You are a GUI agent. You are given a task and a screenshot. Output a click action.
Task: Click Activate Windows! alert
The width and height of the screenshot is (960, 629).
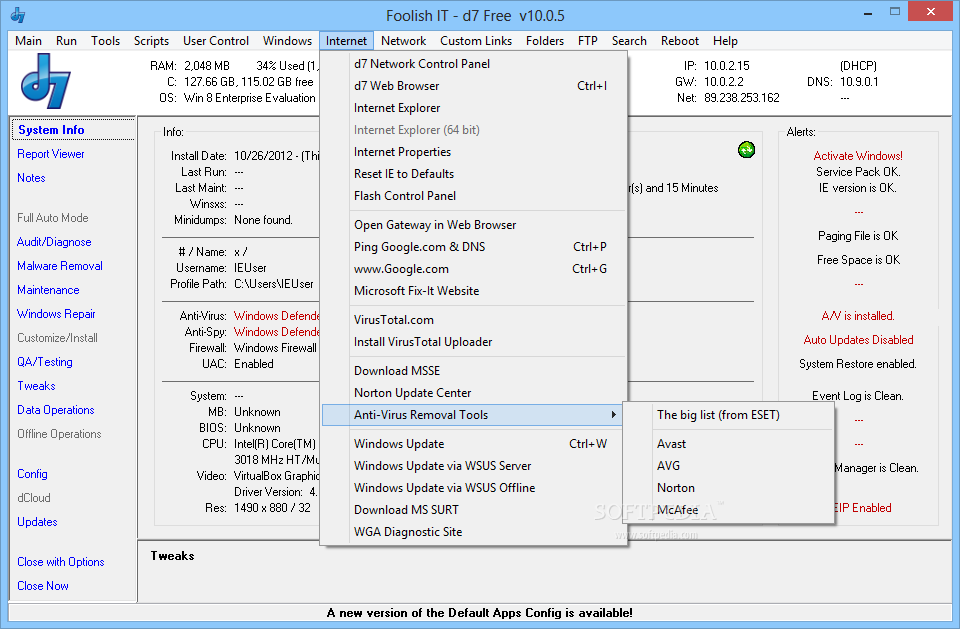pyautogui.click(x=858, y=156)
